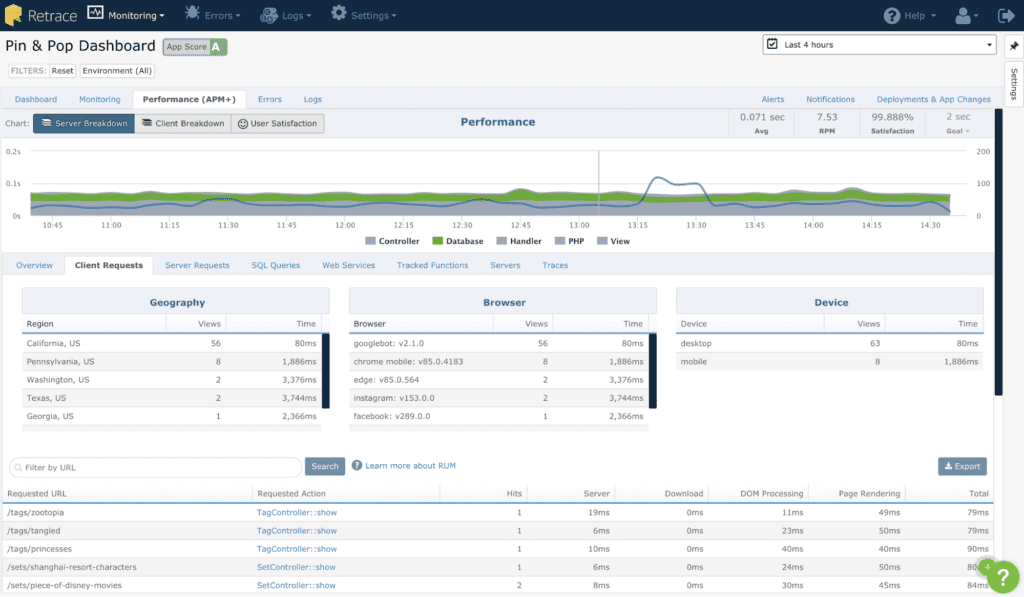Switch to the Monitoring tab

click(x=100, y=99)
